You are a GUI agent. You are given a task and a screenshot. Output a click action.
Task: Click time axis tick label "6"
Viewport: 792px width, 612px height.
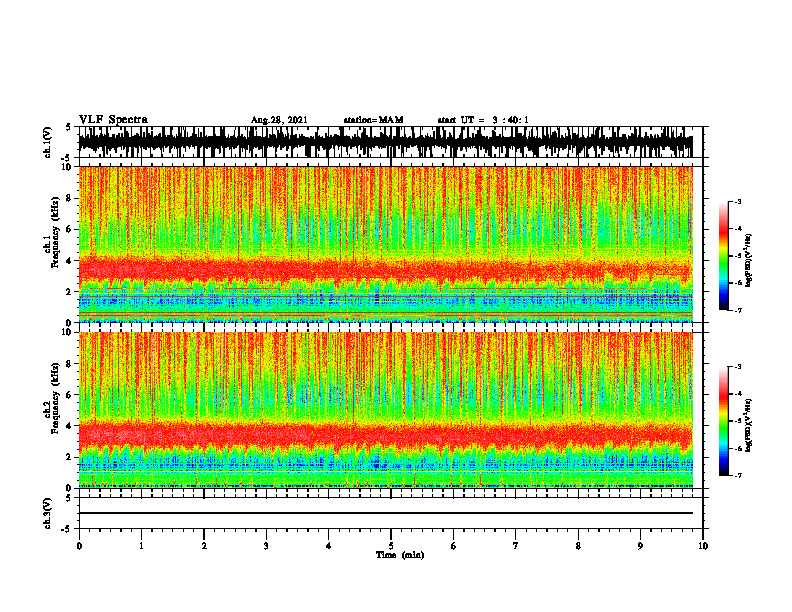click(x=454, y=546)
